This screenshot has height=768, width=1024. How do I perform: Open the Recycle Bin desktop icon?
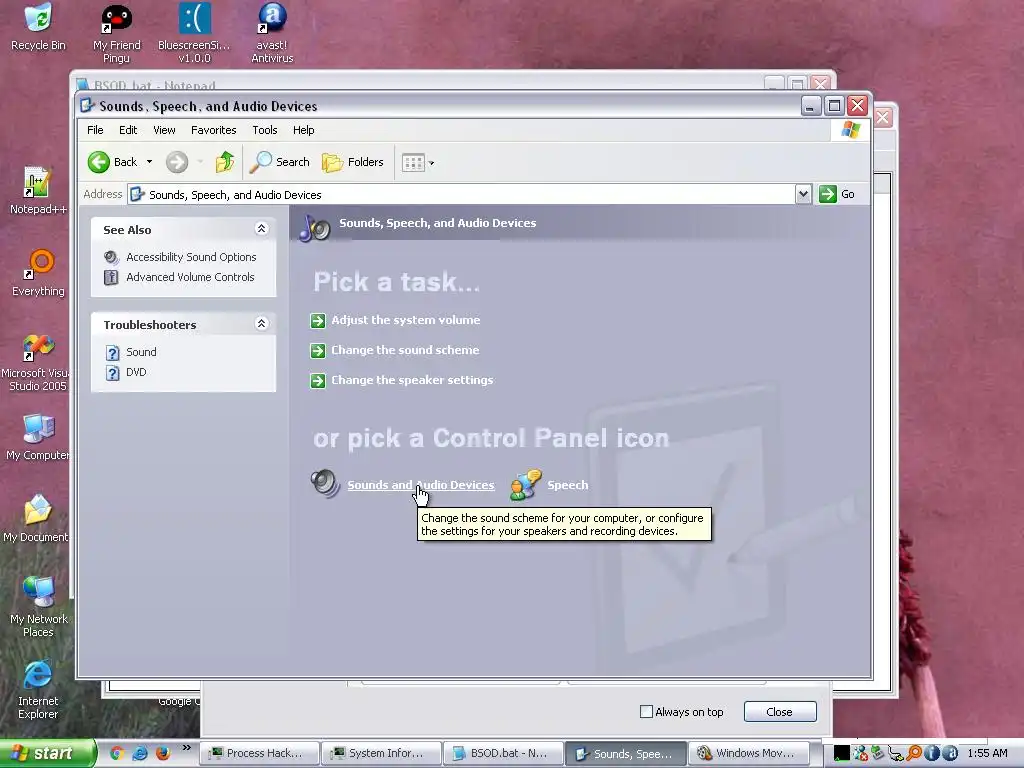pos(38,26)
